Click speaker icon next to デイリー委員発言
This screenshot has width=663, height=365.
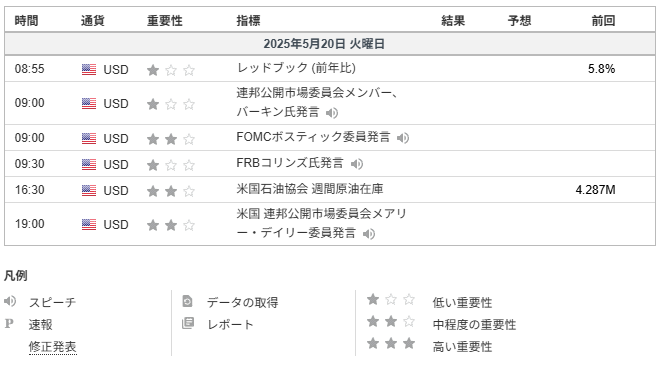click(369, 234)
